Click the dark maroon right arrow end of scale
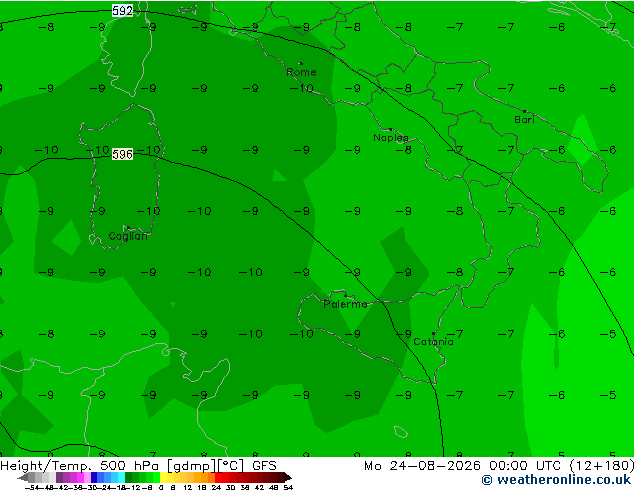Image resolution: width=634 pixels, height=490 pixels. (288, 477)
